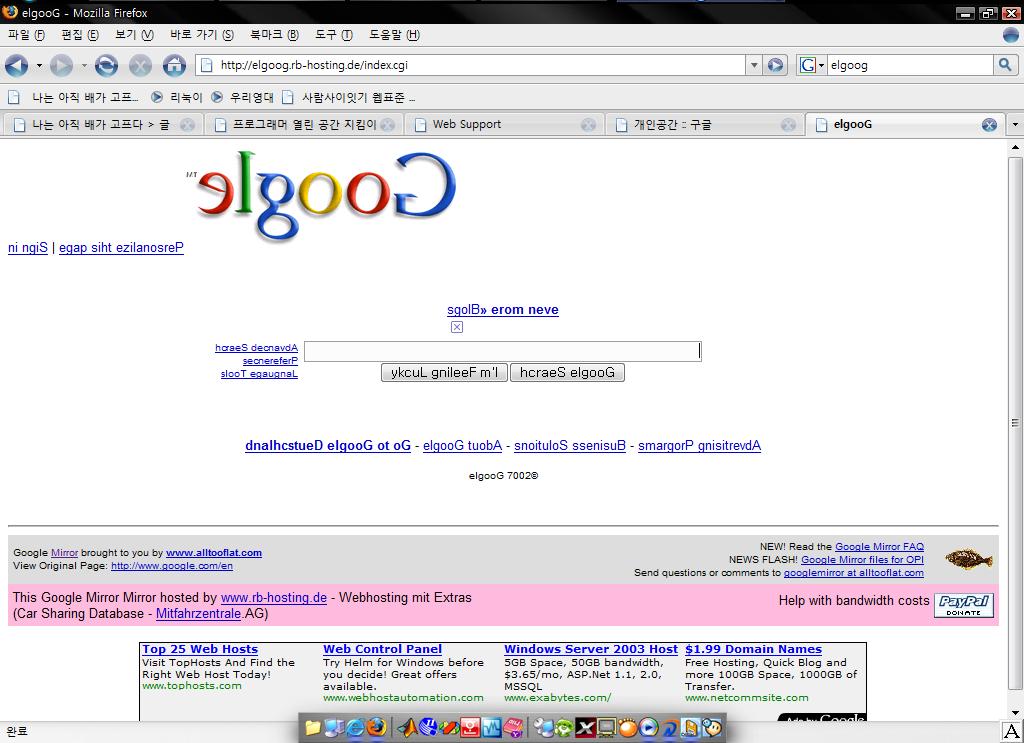The width and height of the screenshot is (1024, 743).
Task: Open the monitor icon in the dock
Action: click(x=607, y=727)
